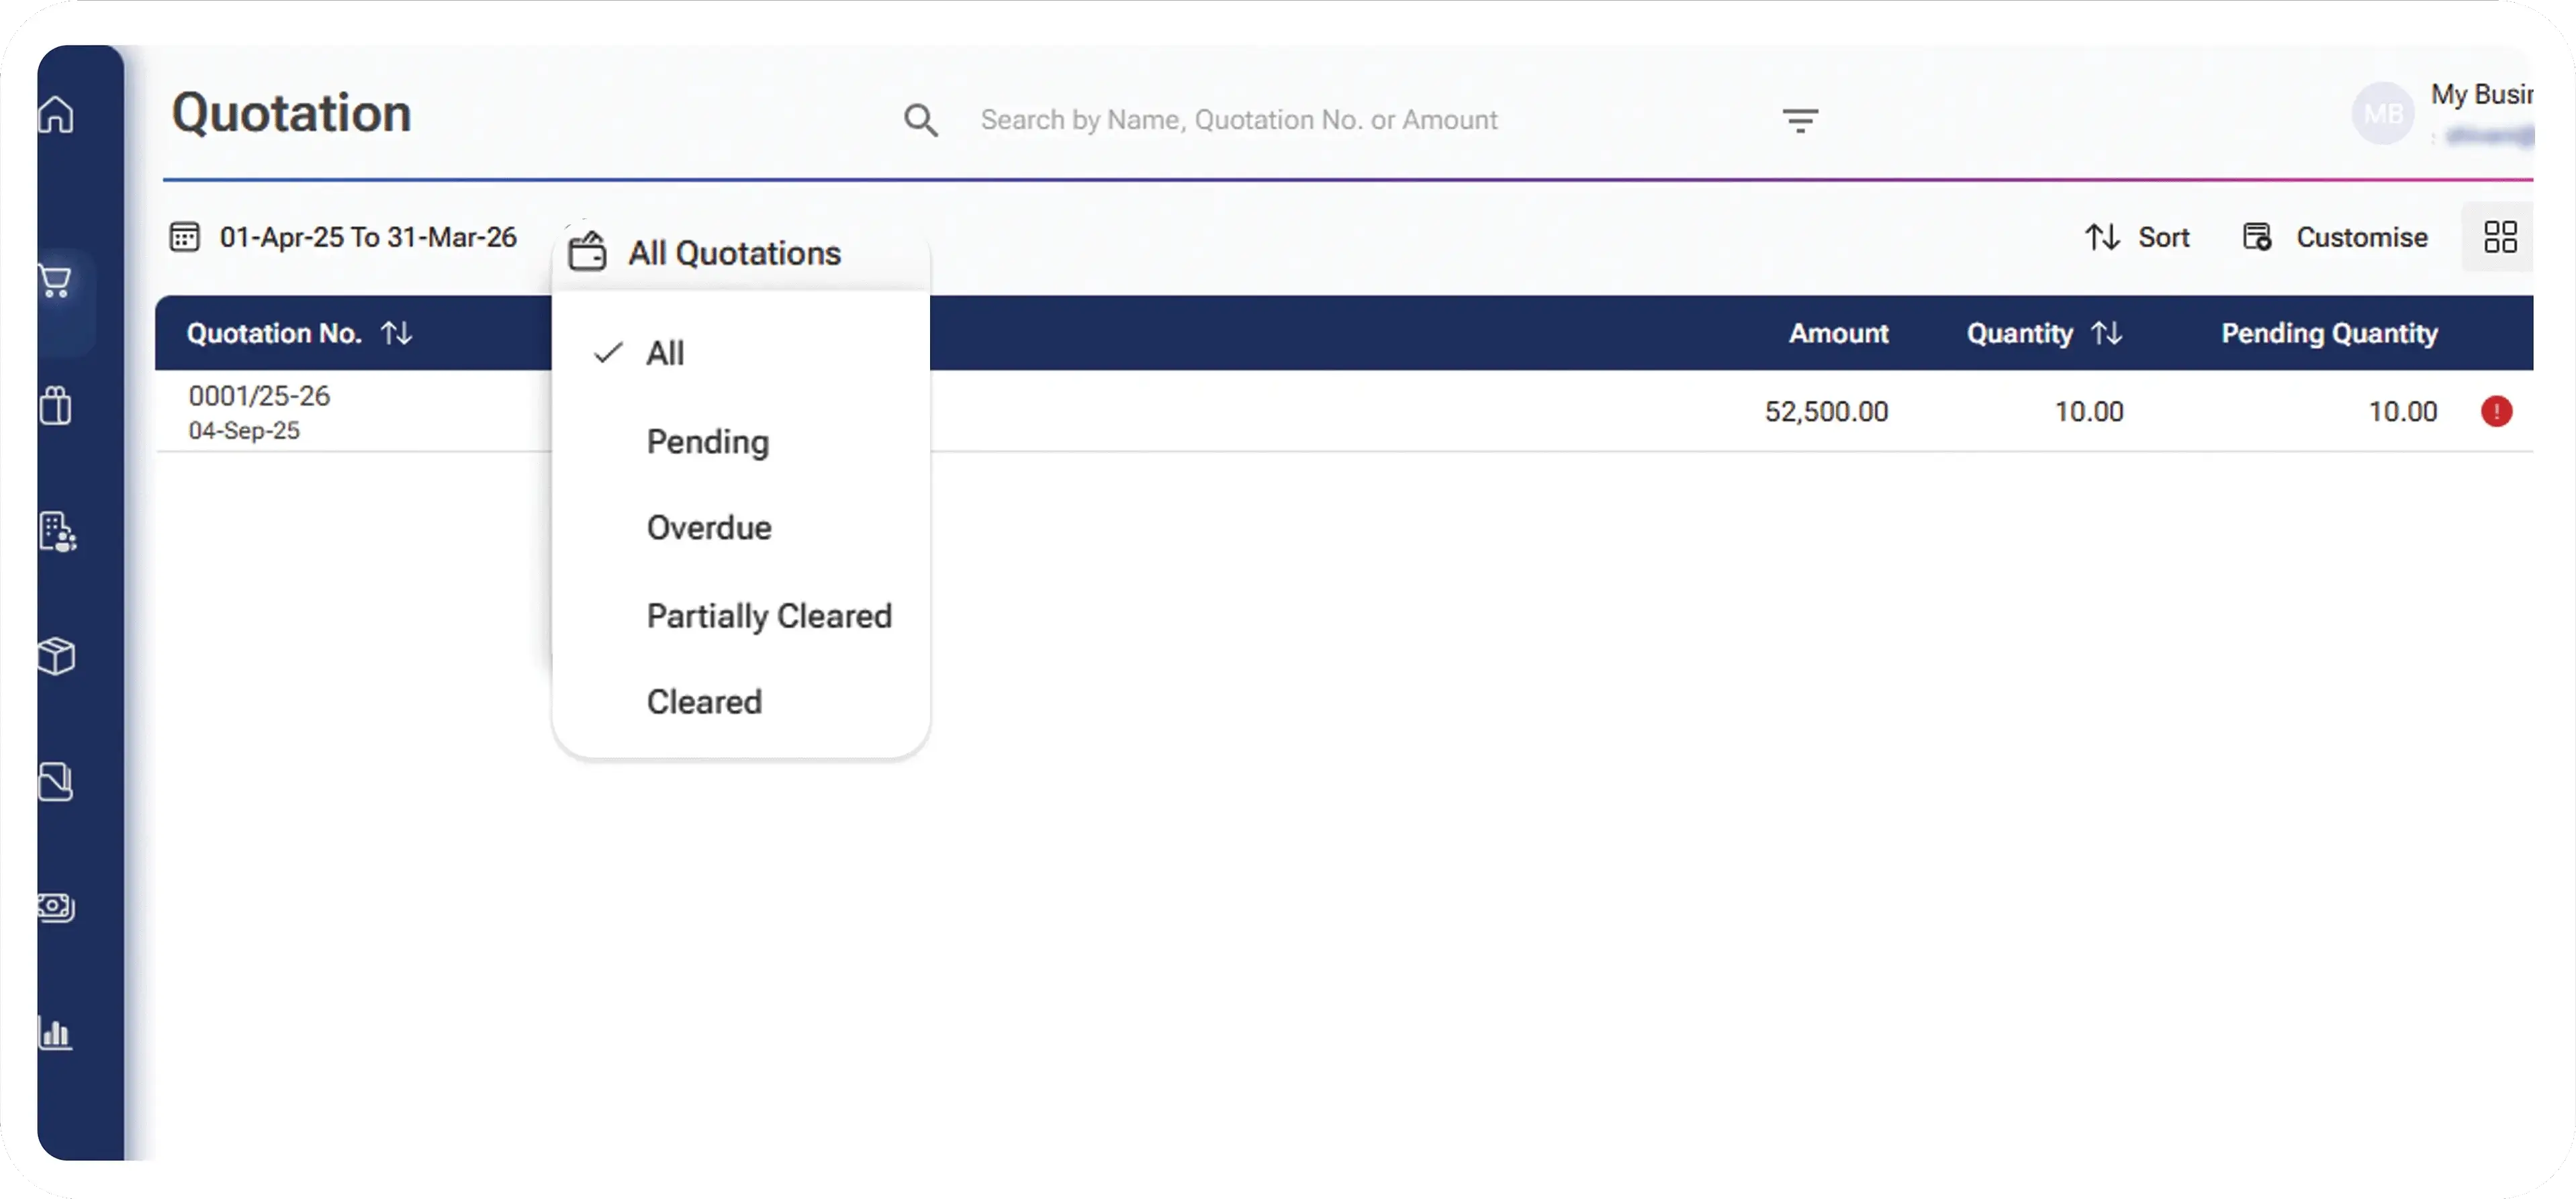The width and height of the screenshot is (2576, 1199).
Task: Click the cash money sidebar icon
Action: pos(56,907)
